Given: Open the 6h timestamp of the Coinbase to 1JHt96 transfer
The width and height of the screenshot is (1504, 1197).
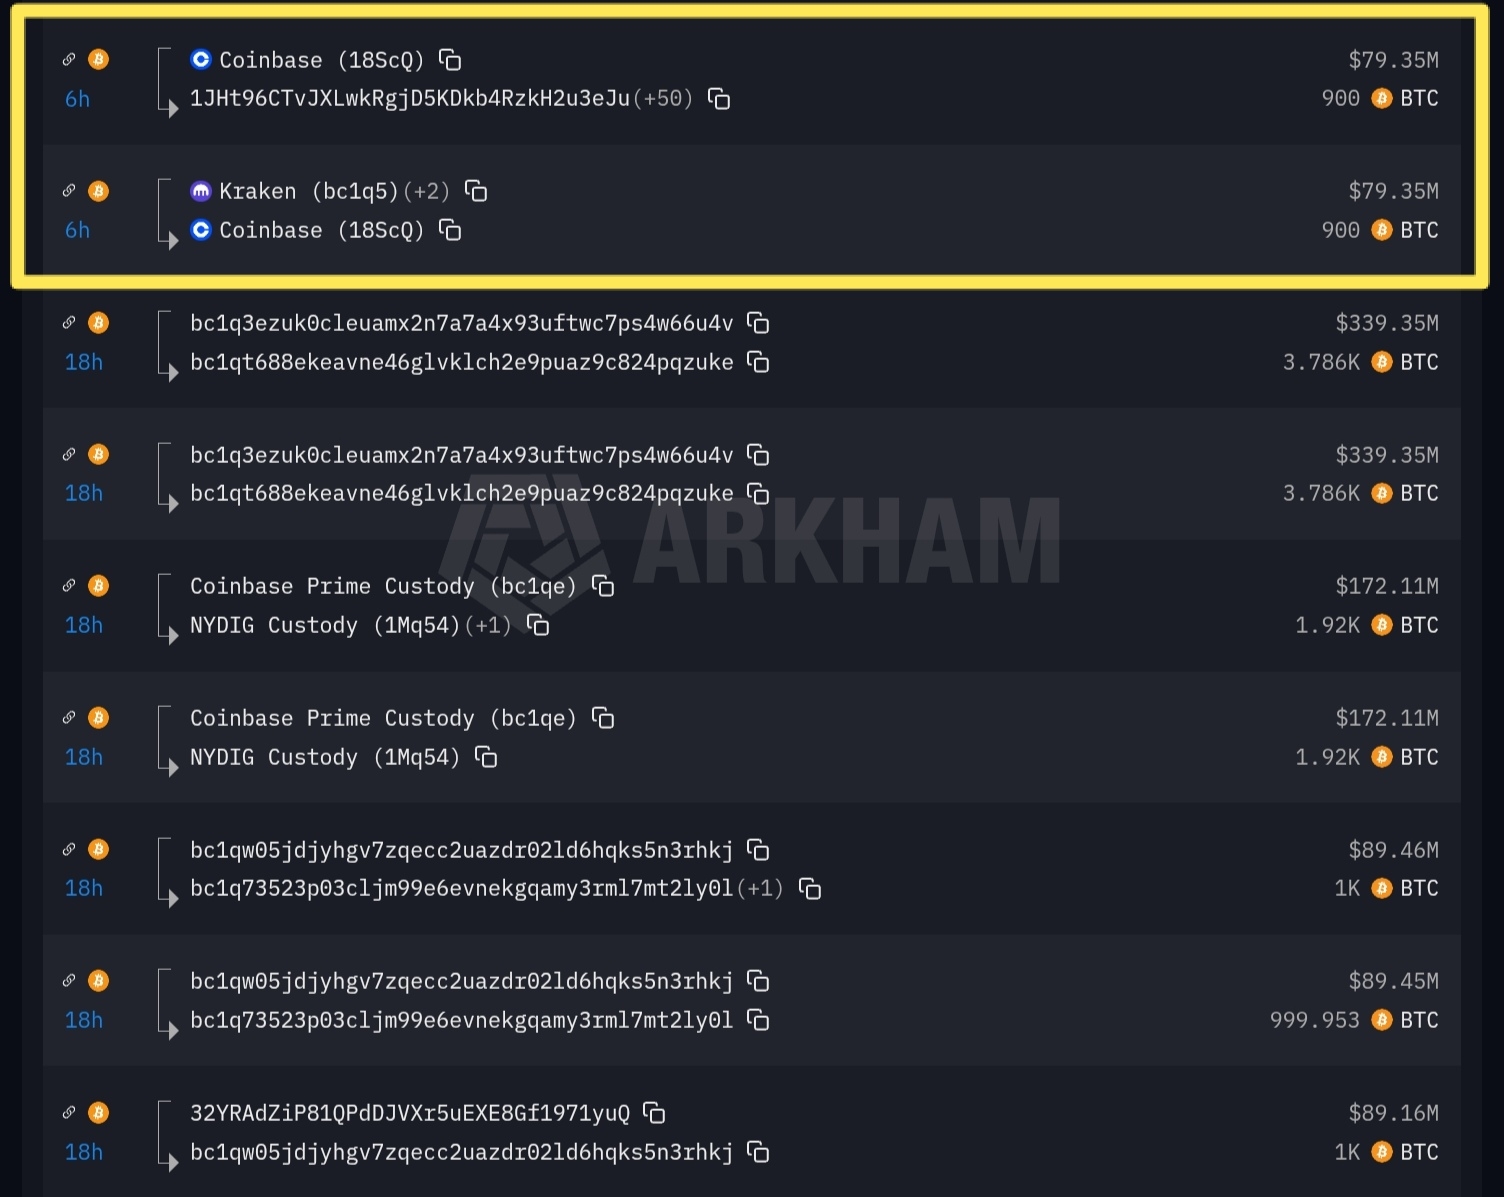Looking at the screenshot, I should (x=77, y=99).
